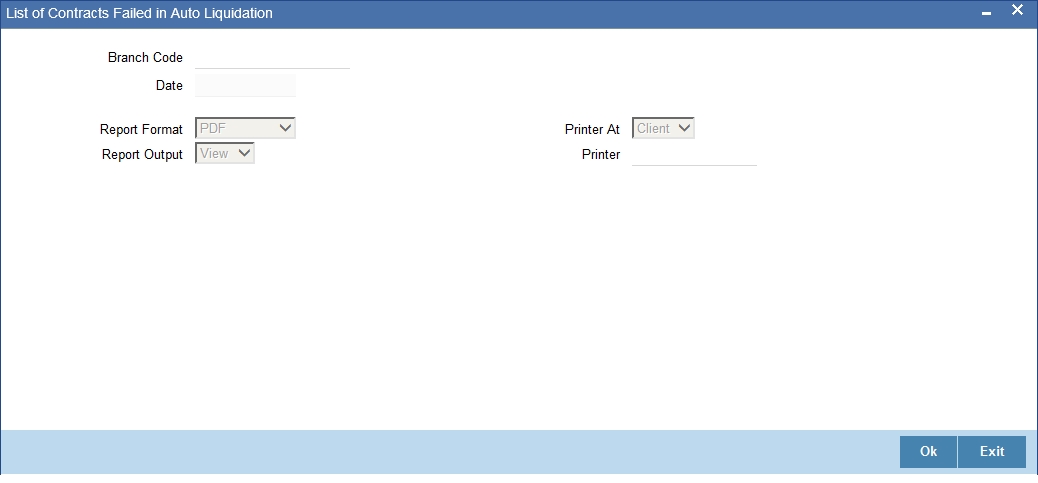Viewport: 1038px width, 483px height.
Task: Click the Printer At label
Action: 592,129
